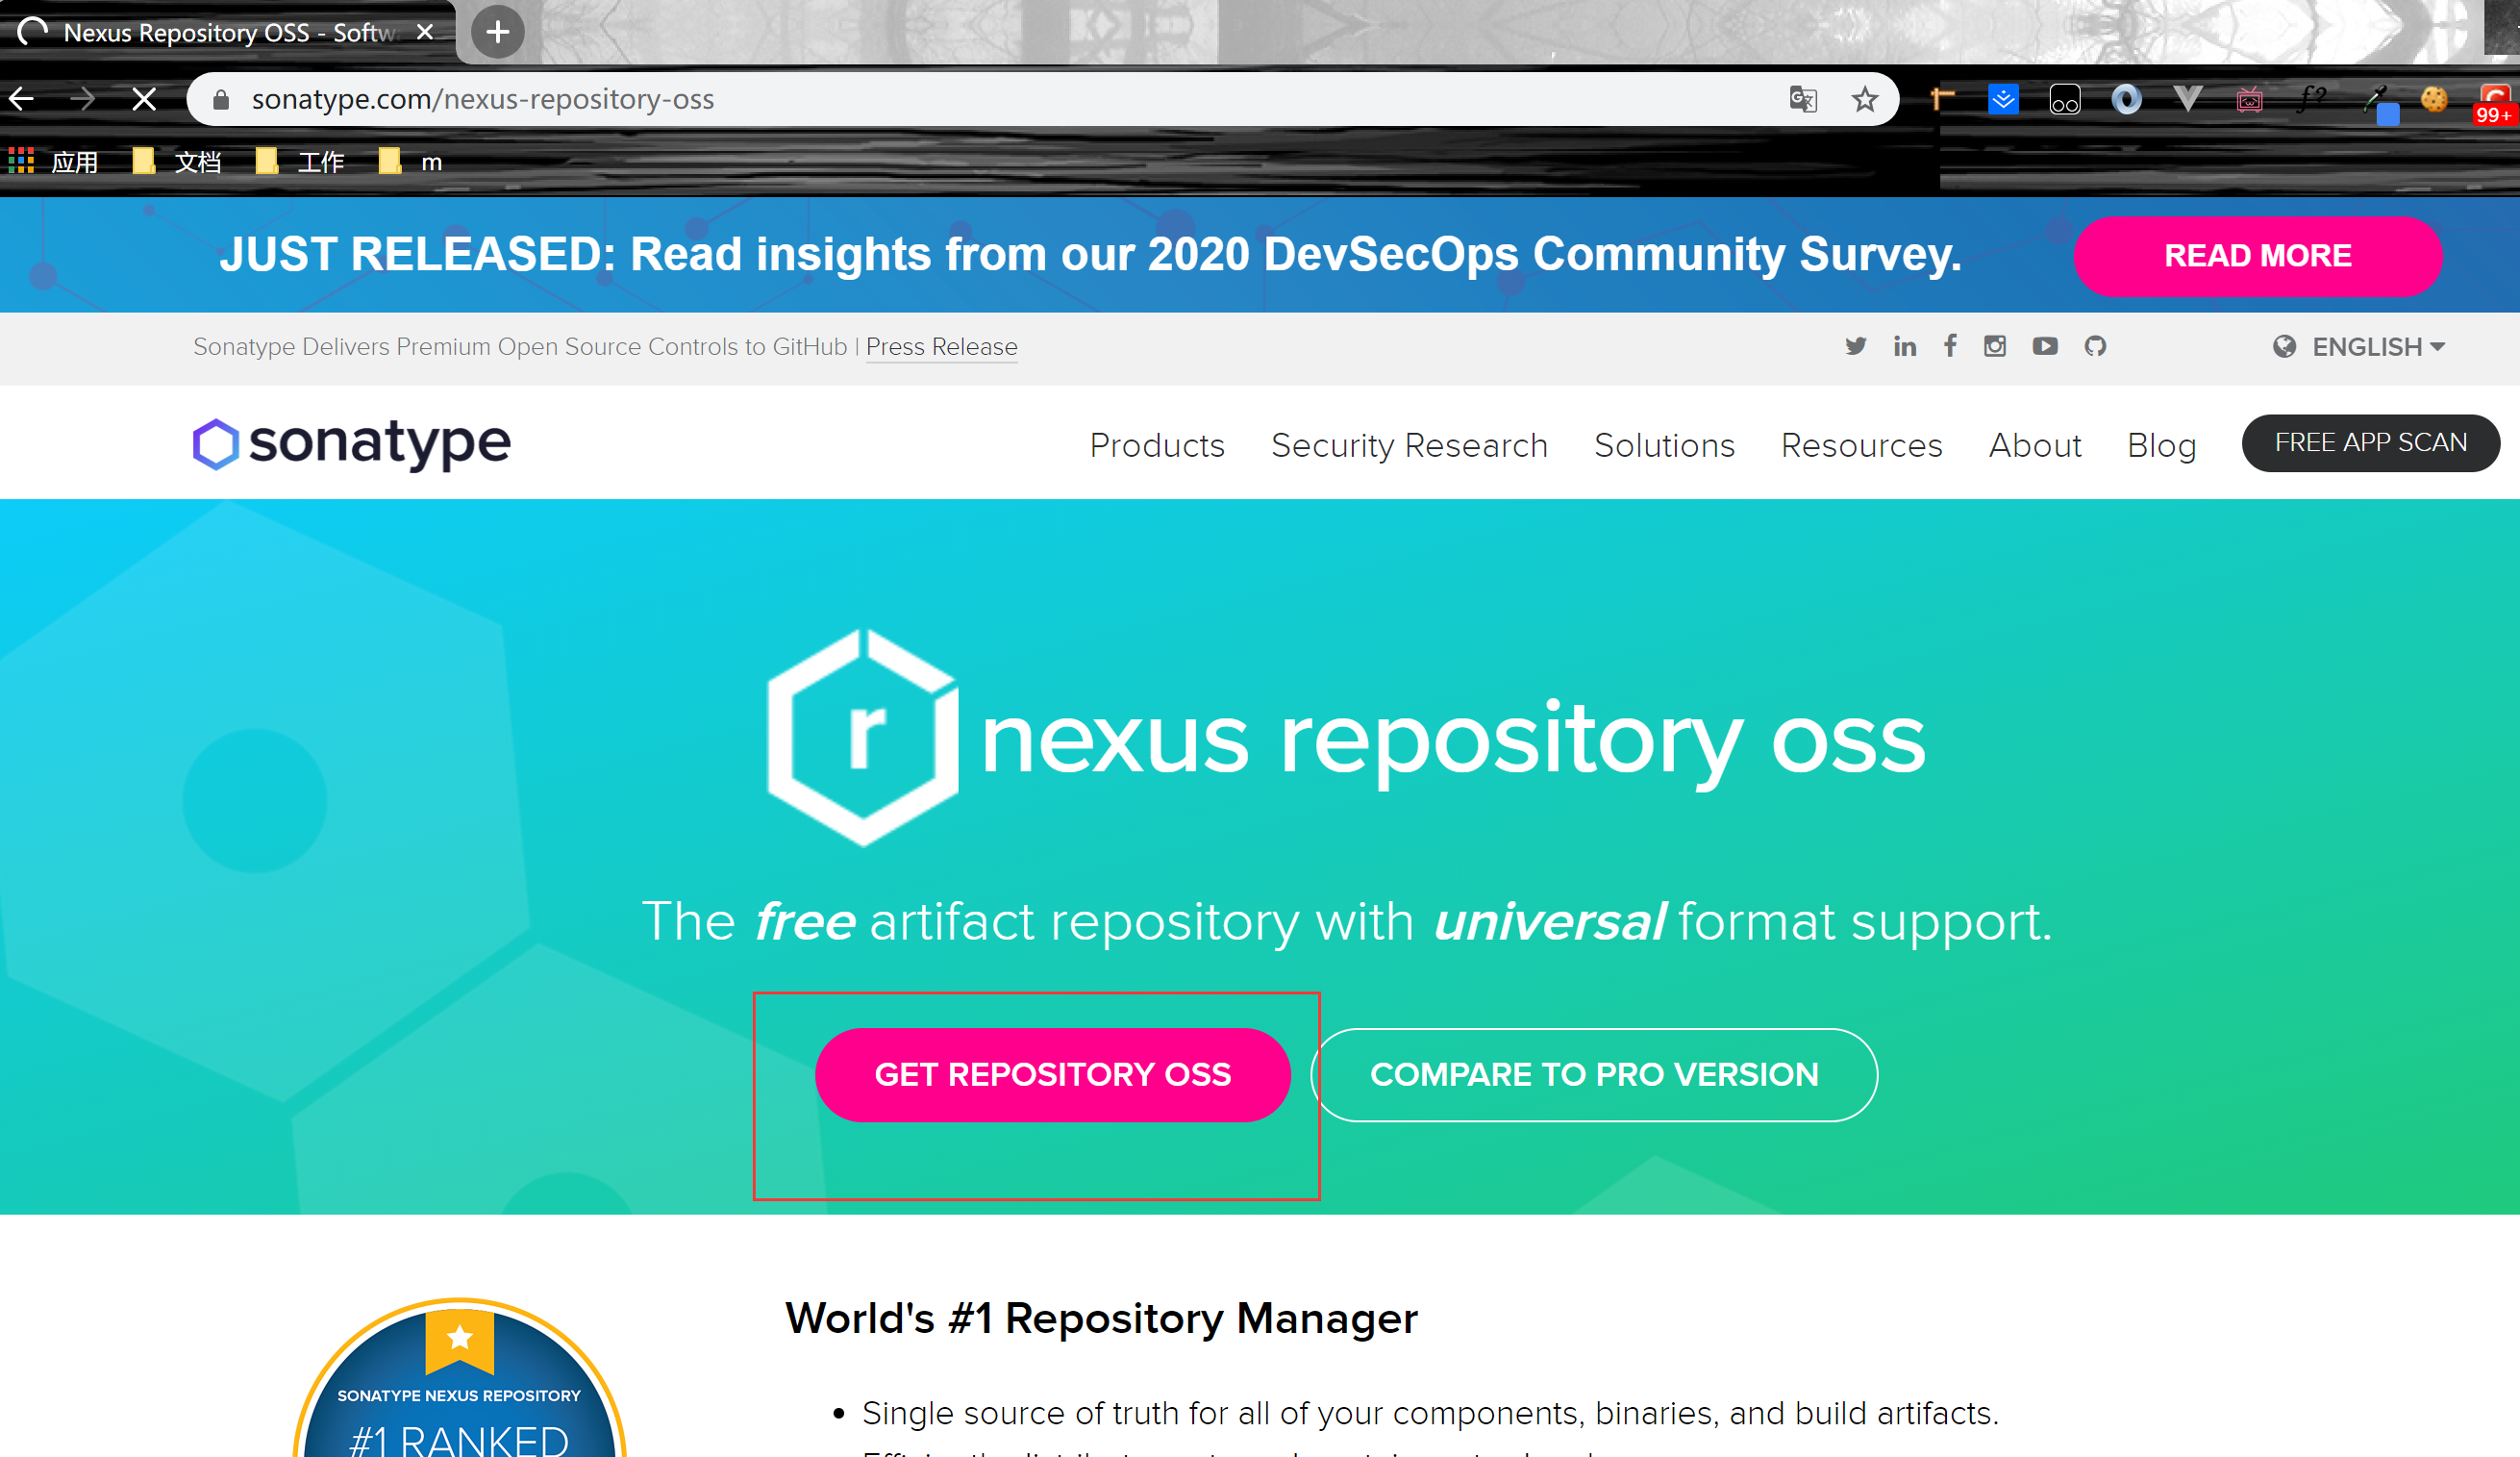The width and height of the screenshot is (2520, 1457).
Task: Click COMPARE TO PRO VERSION button
Action: [1594, 1075]
